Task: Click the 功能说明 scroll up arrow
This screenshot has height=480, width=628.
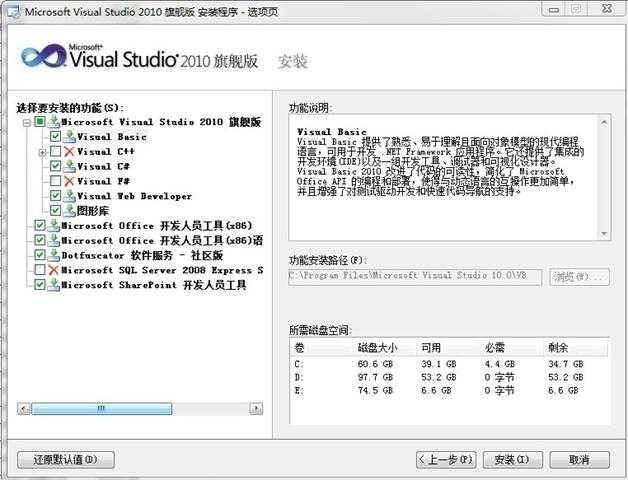Action: pyautogui.click(x=604, y=122)
